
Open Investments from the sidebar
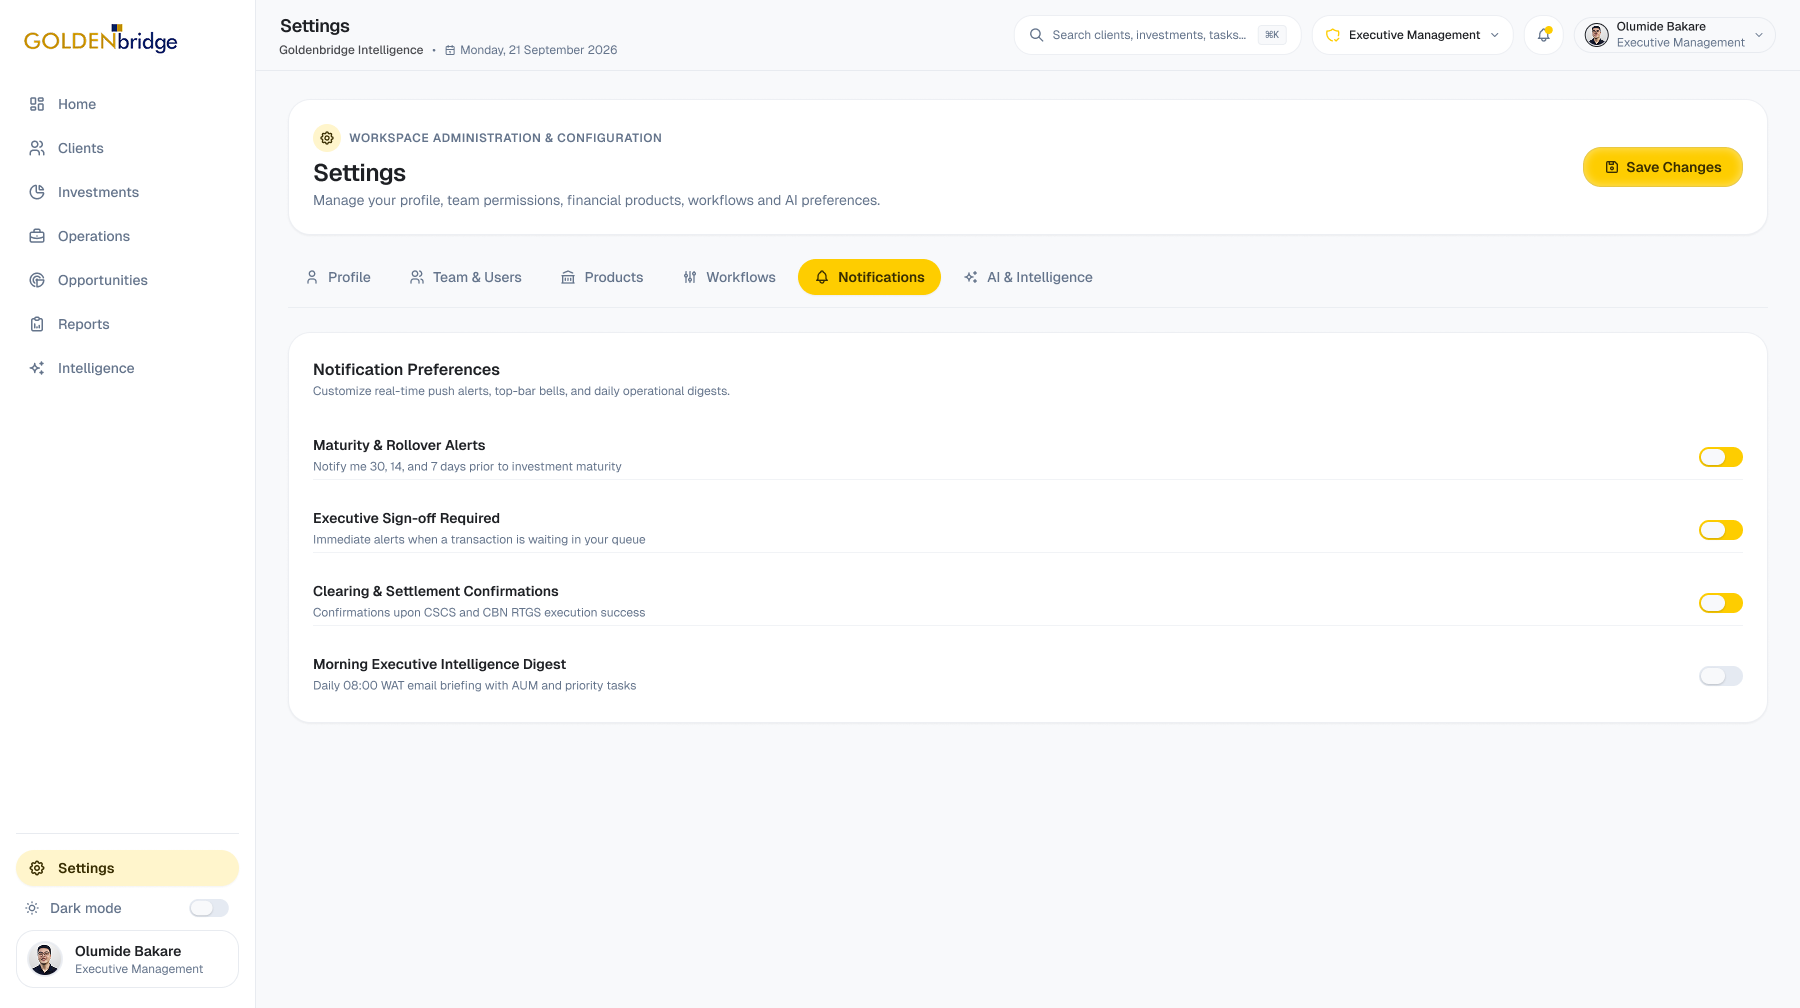pos(127,192)
